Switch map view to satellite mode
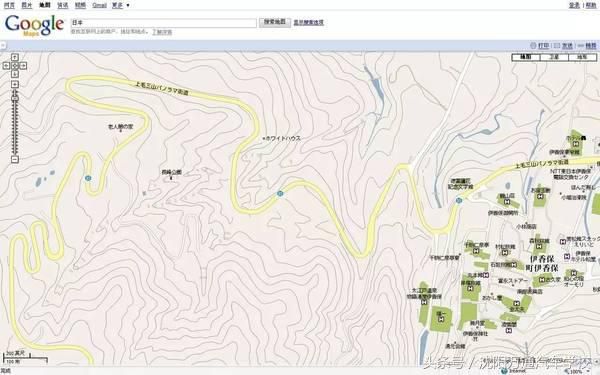 pyautogui.click(x=554, y=57)
